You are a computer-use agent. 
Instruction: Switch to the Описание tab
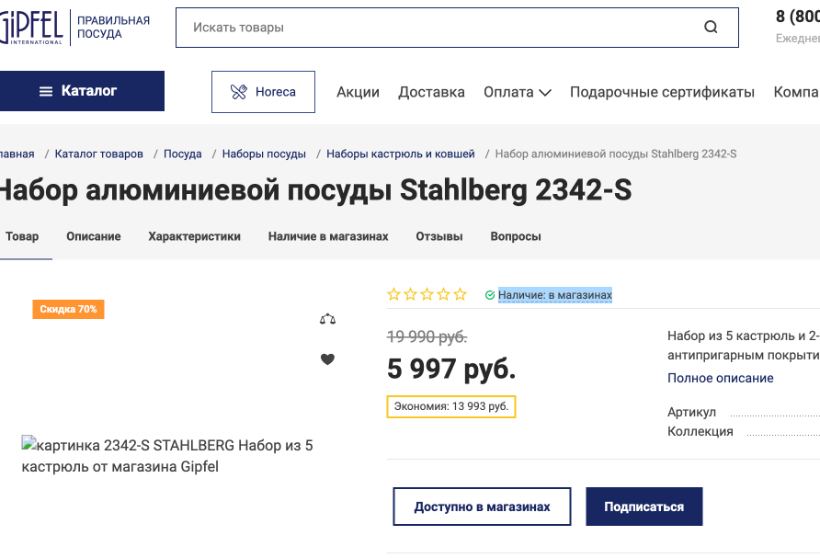click(93, 237)
